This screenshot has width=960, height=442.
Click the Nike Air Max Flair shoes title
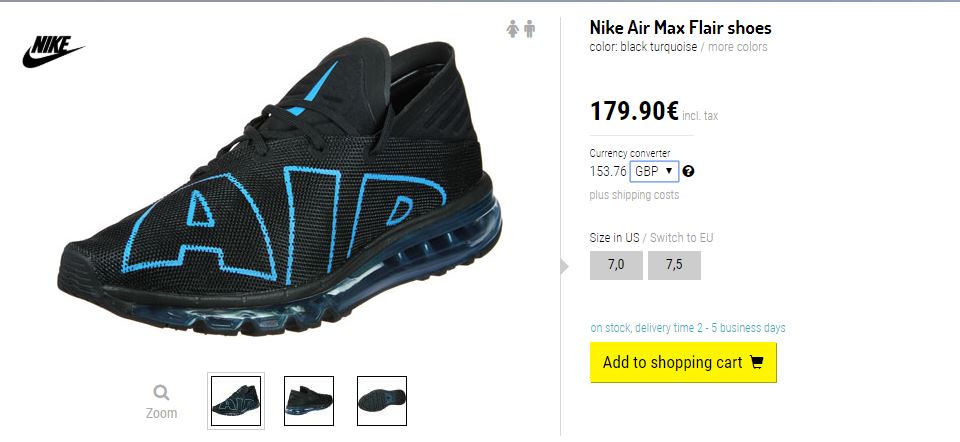[680, 28]
